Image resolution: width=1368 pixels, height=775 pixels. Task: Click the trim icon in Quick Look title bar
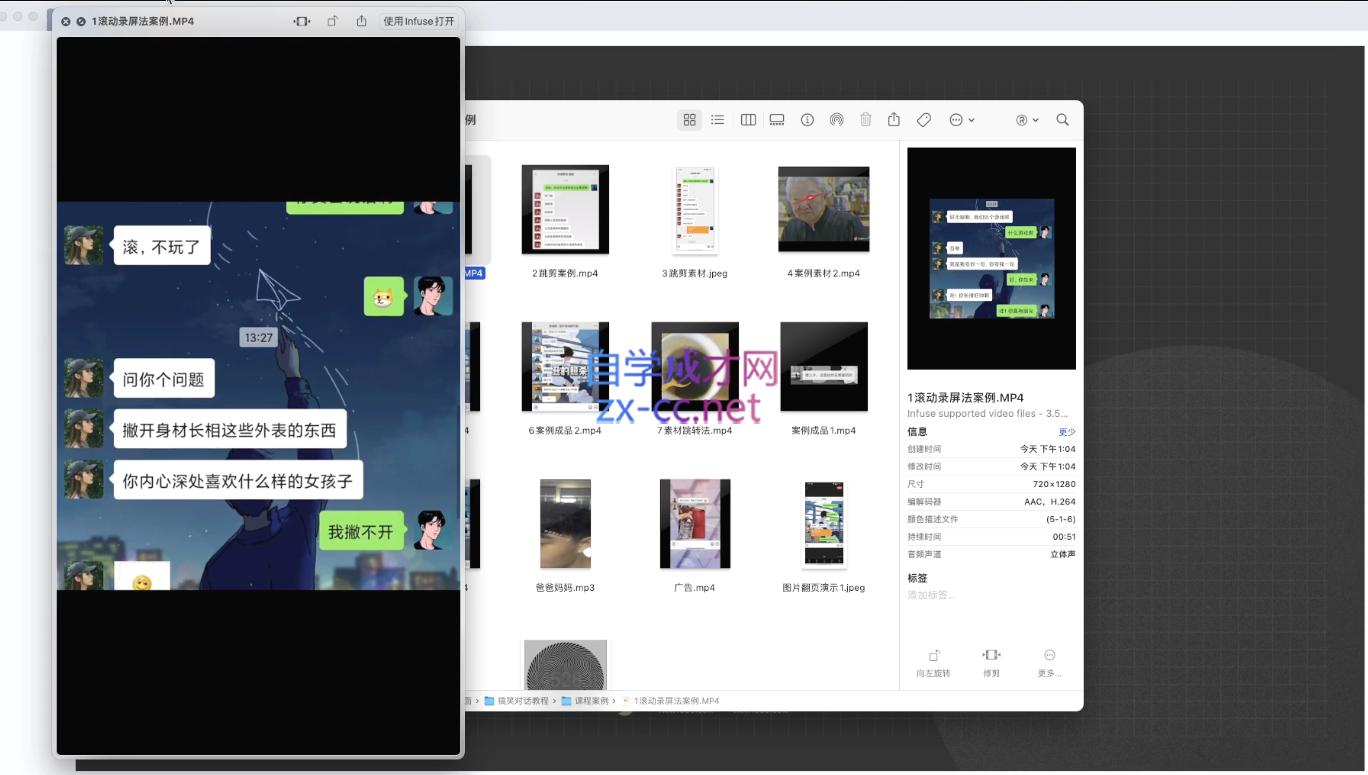(302, 21)
